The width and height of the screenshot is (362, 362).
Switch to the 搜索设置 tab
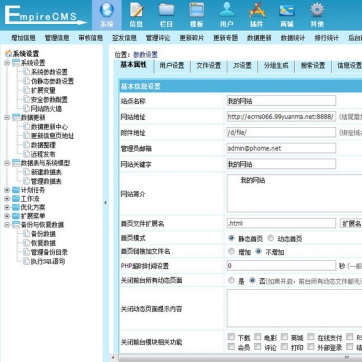(313, 66)
